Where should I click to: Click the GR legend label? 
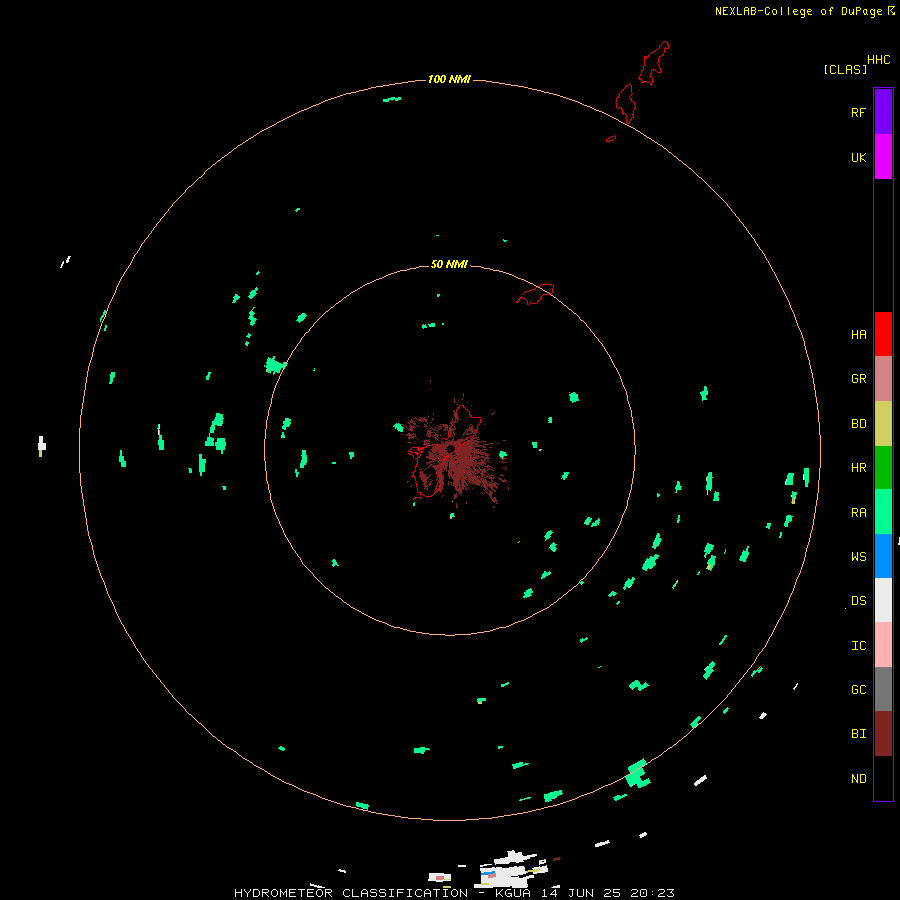coord(858,379)
